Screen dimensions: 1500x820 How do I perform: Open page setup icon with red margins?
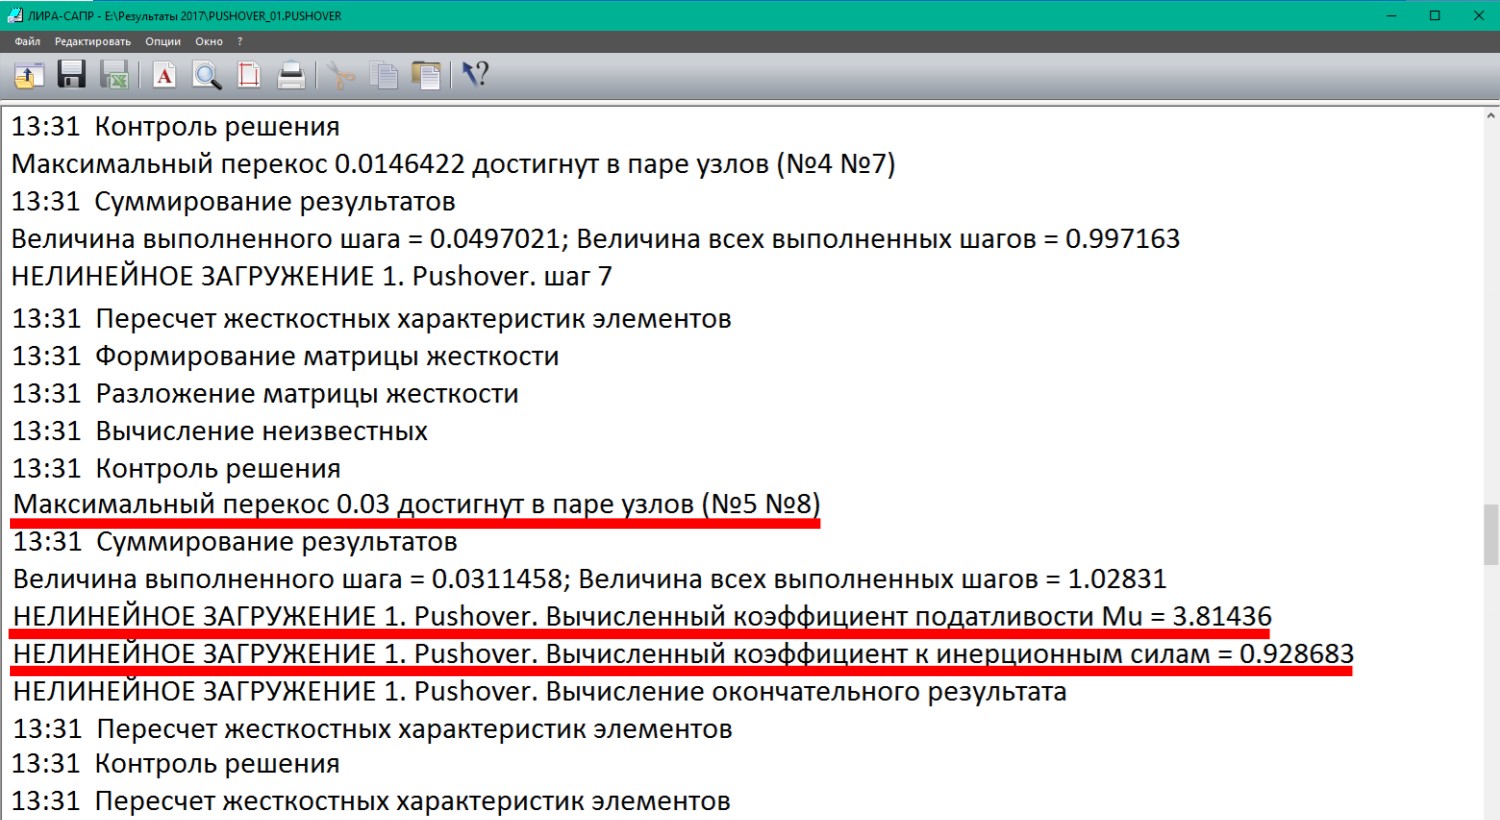coord(249,75)
